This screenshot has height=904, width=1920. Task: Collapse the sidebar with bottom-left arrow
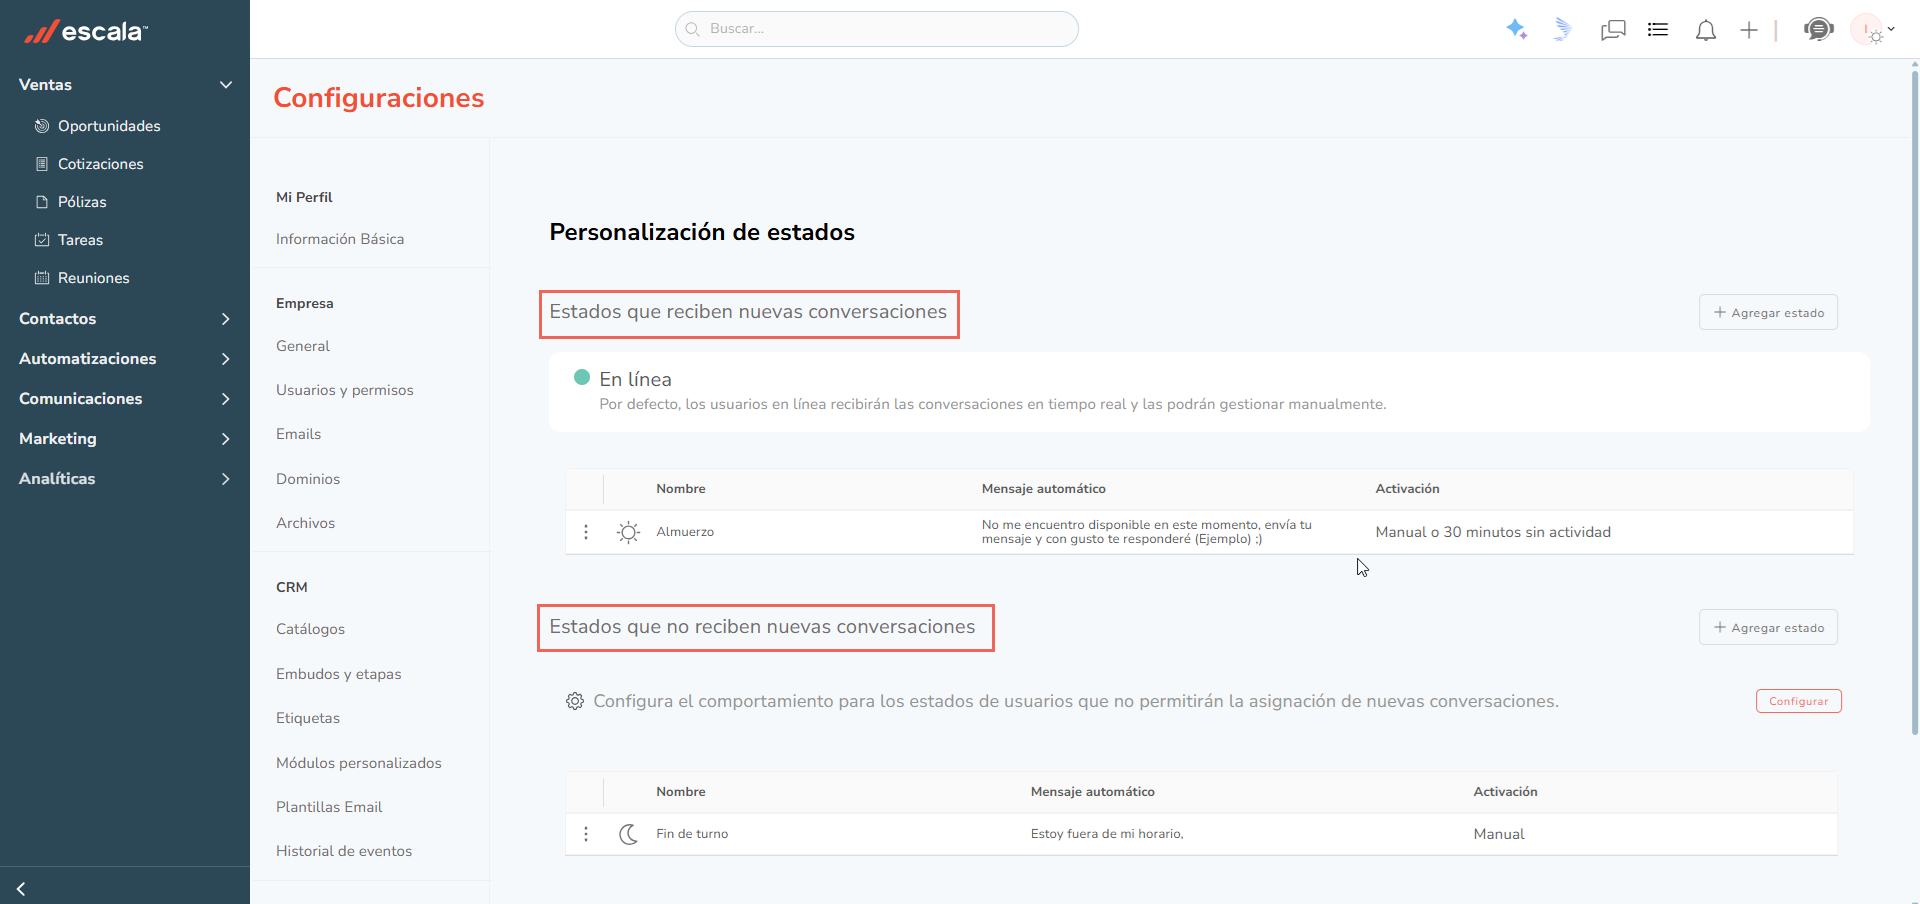[x=21, y=888]
